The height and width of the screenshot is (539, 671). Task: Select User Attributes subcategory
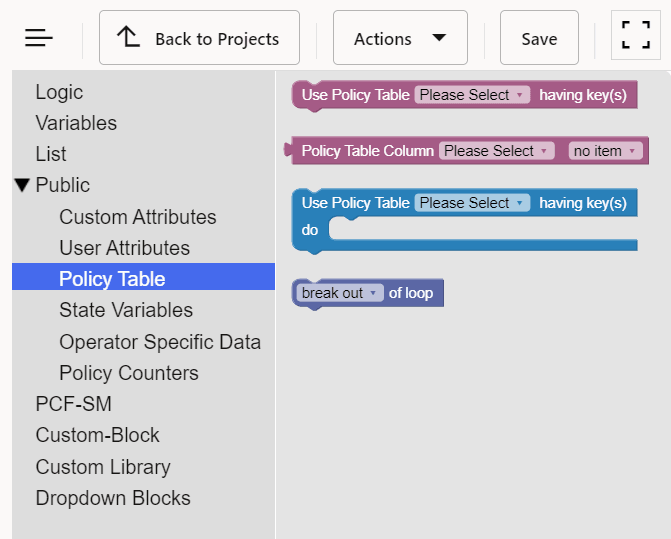point(124,248)
